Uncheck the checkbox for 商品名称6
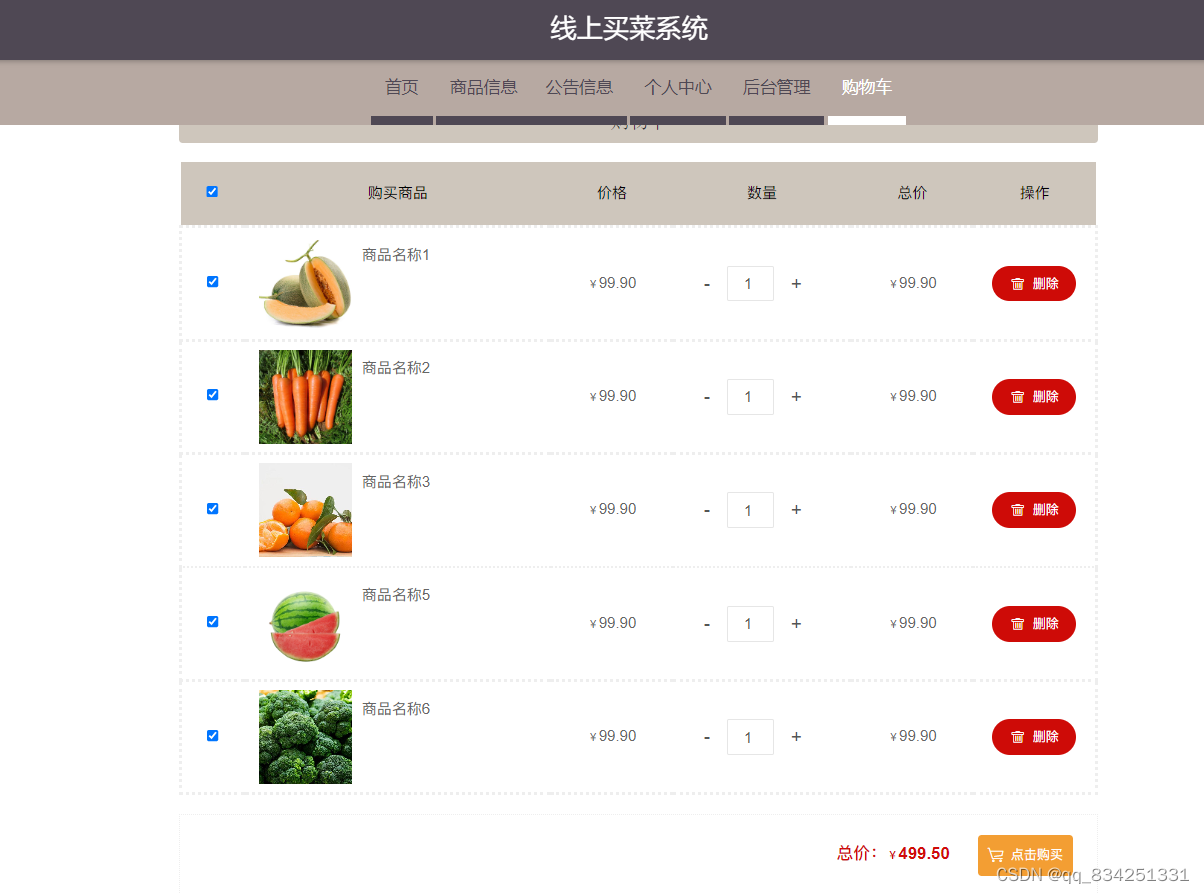 click(212, 736)
